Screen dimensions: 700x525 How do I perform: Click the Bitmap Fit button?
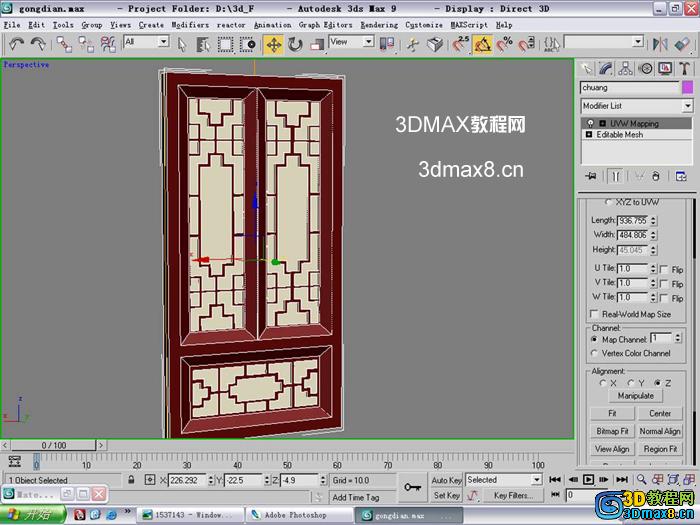pyautogui.click(x=612, y=431)
